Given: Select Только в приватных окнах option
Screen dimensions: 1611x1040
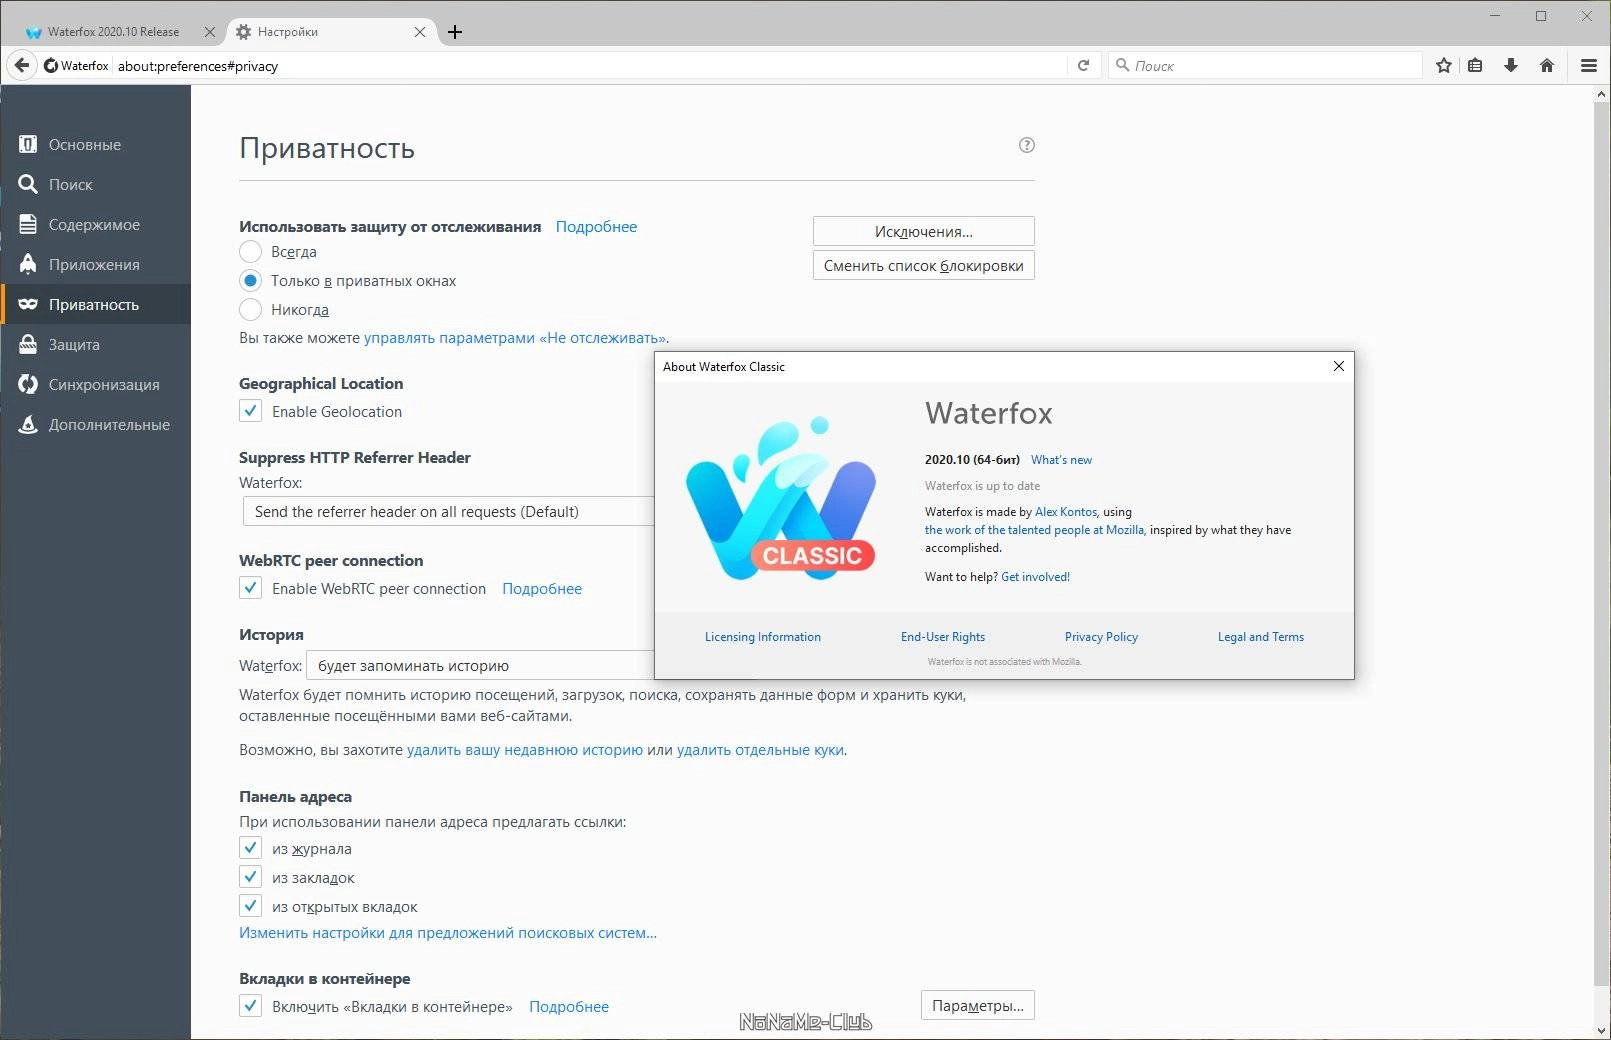Looking at the screenshot, I should point(250,280).
